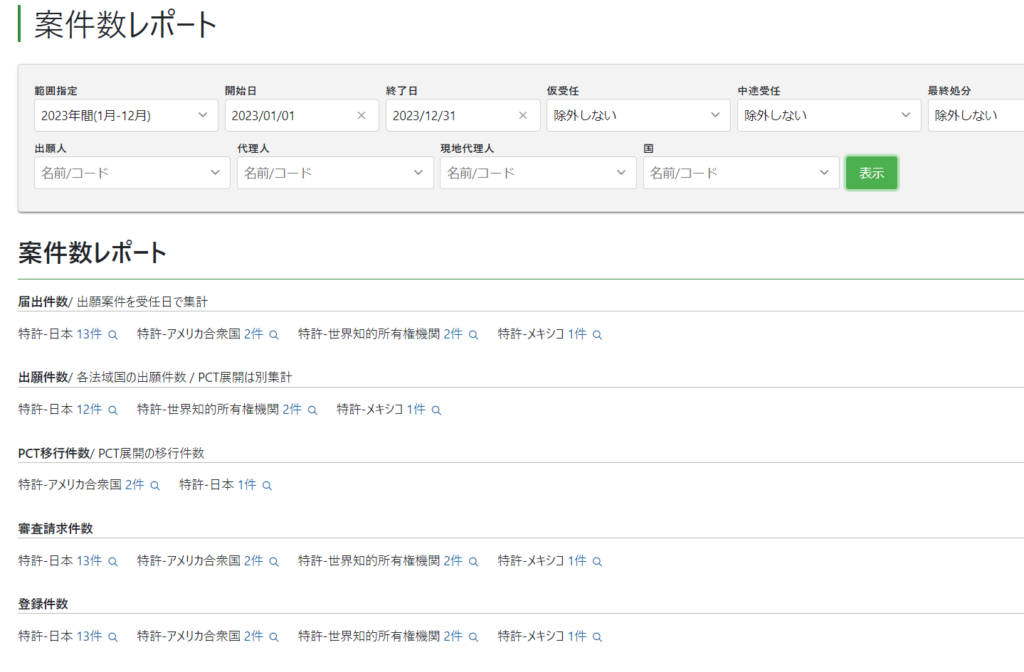Expand the 国 name/code combo box
Image resolution: width=1024 pixels, height=672 pixels.
pos(741,173)
